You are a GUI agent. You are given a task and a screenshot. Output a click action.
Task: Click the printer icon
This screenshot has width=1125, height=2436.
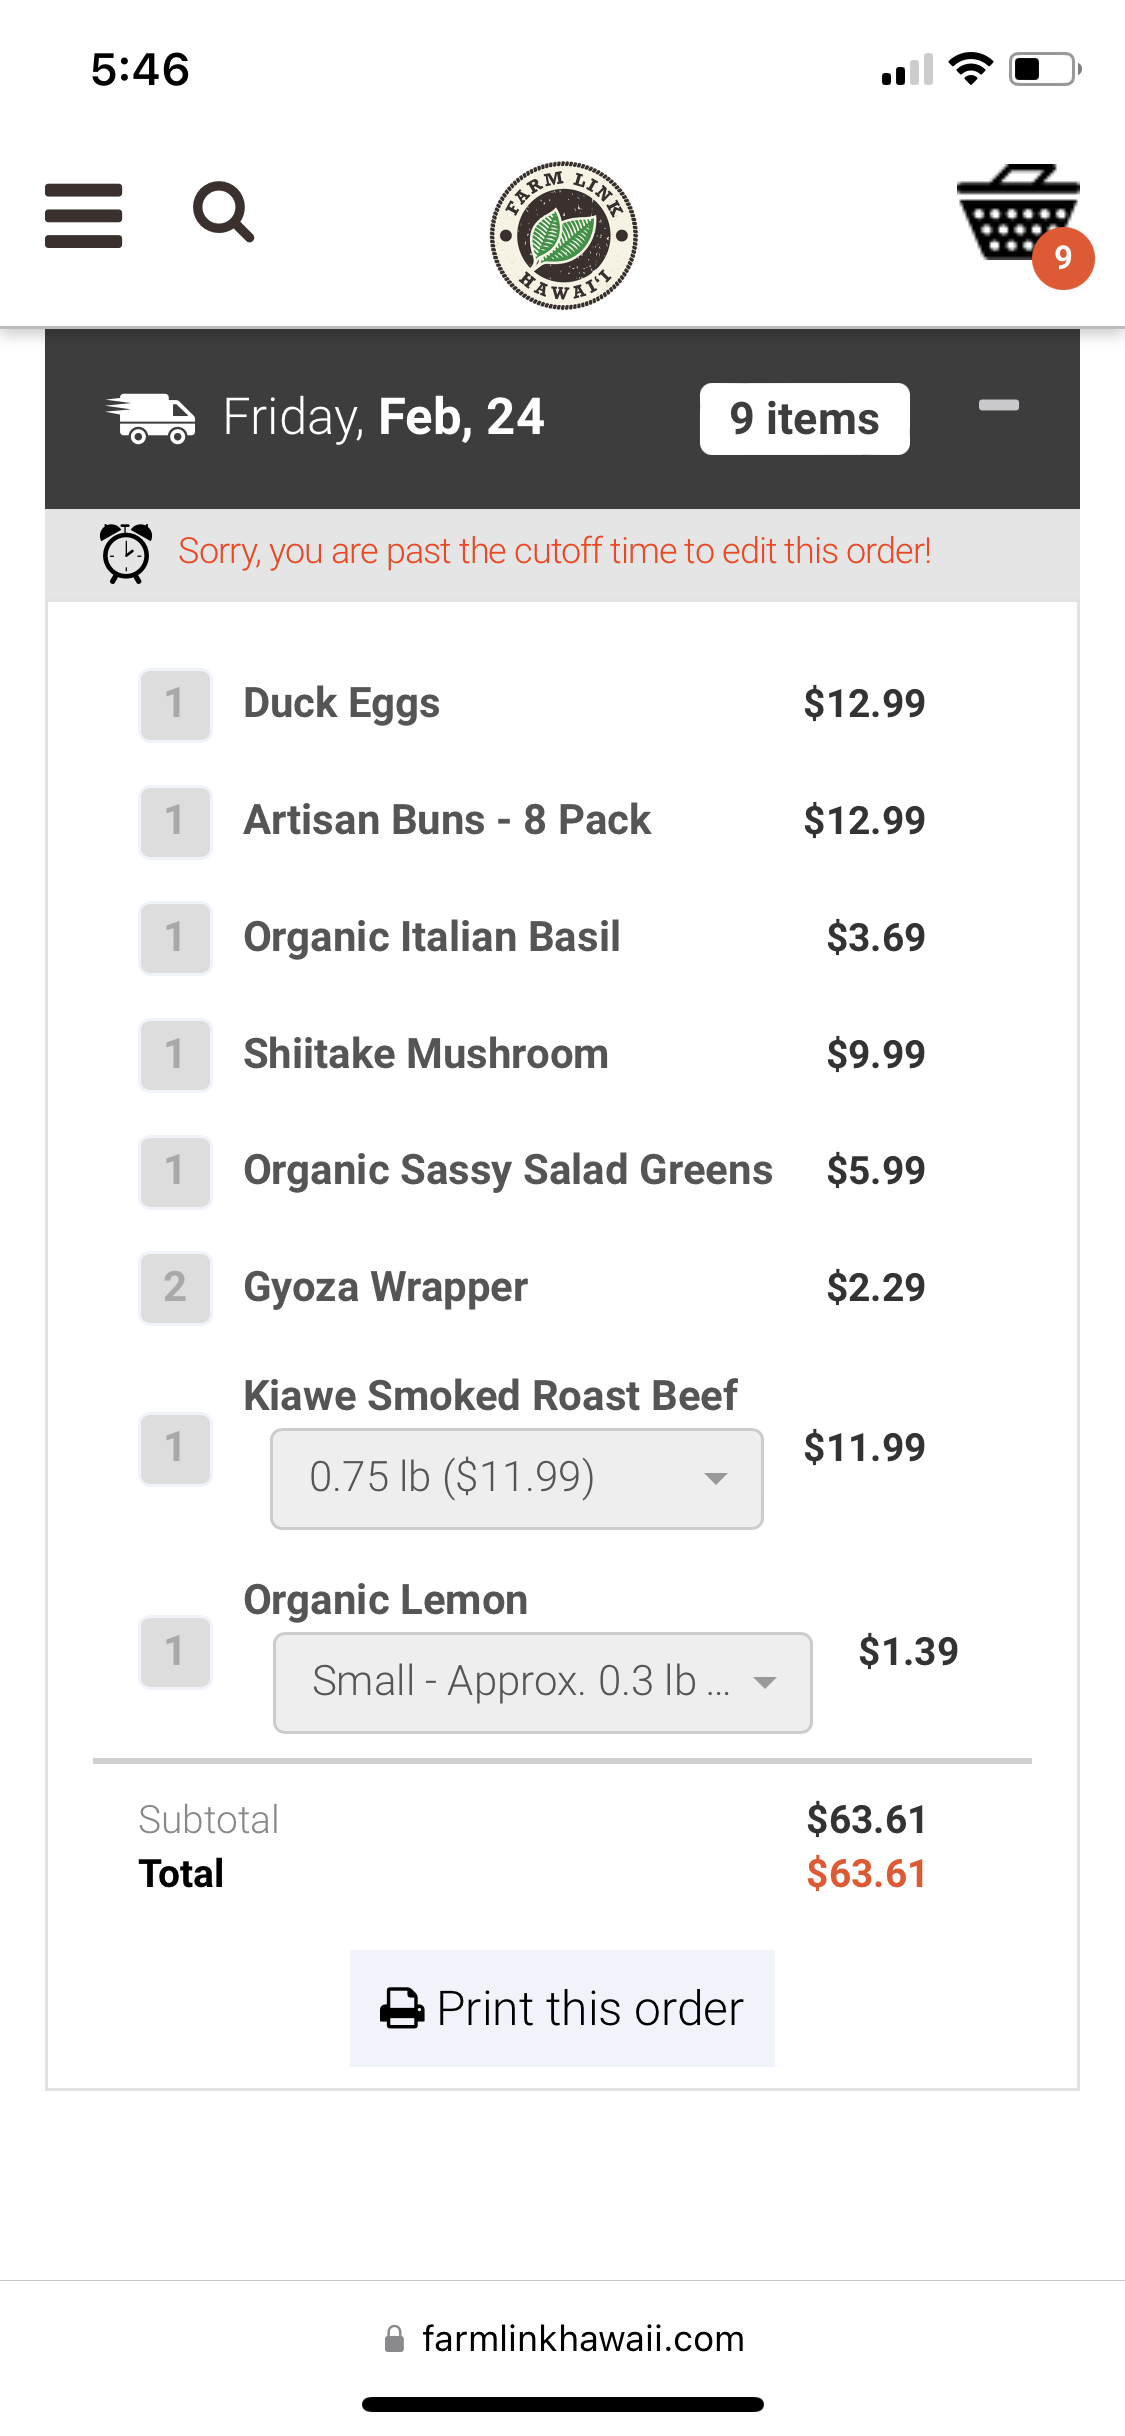(x=402, y=2008)
